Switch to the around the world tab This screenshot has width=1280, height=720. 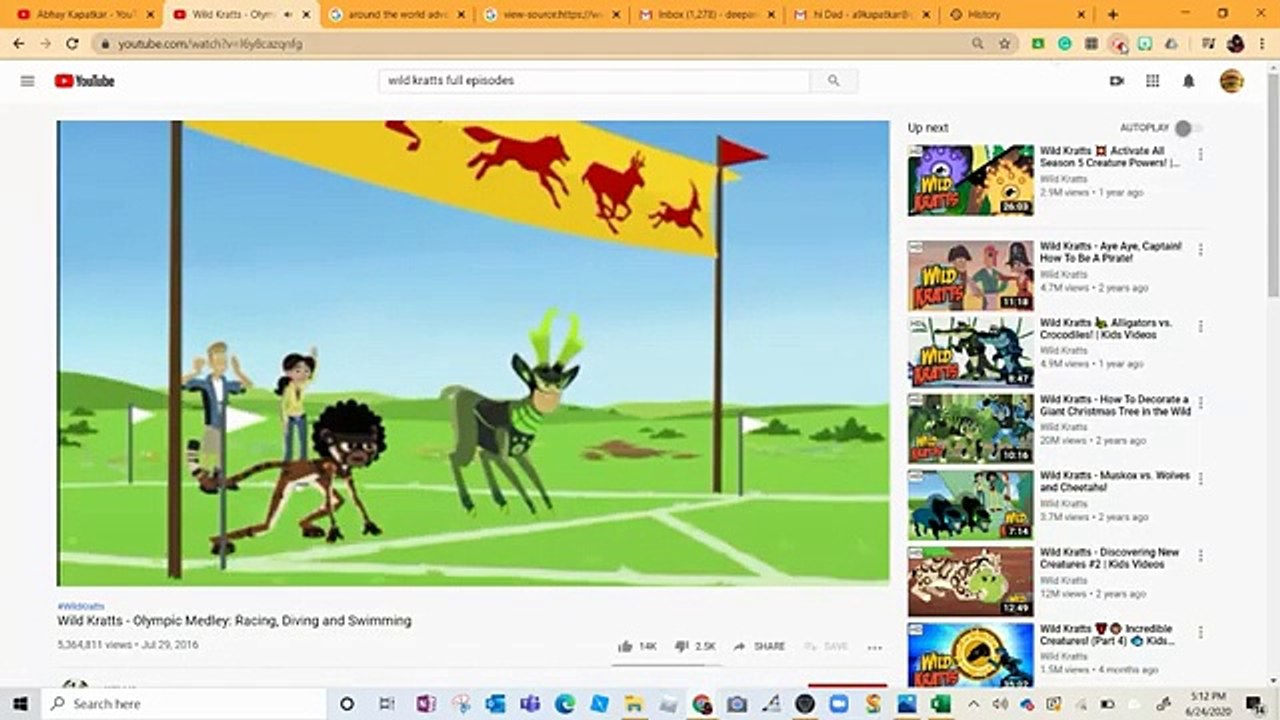397,15
